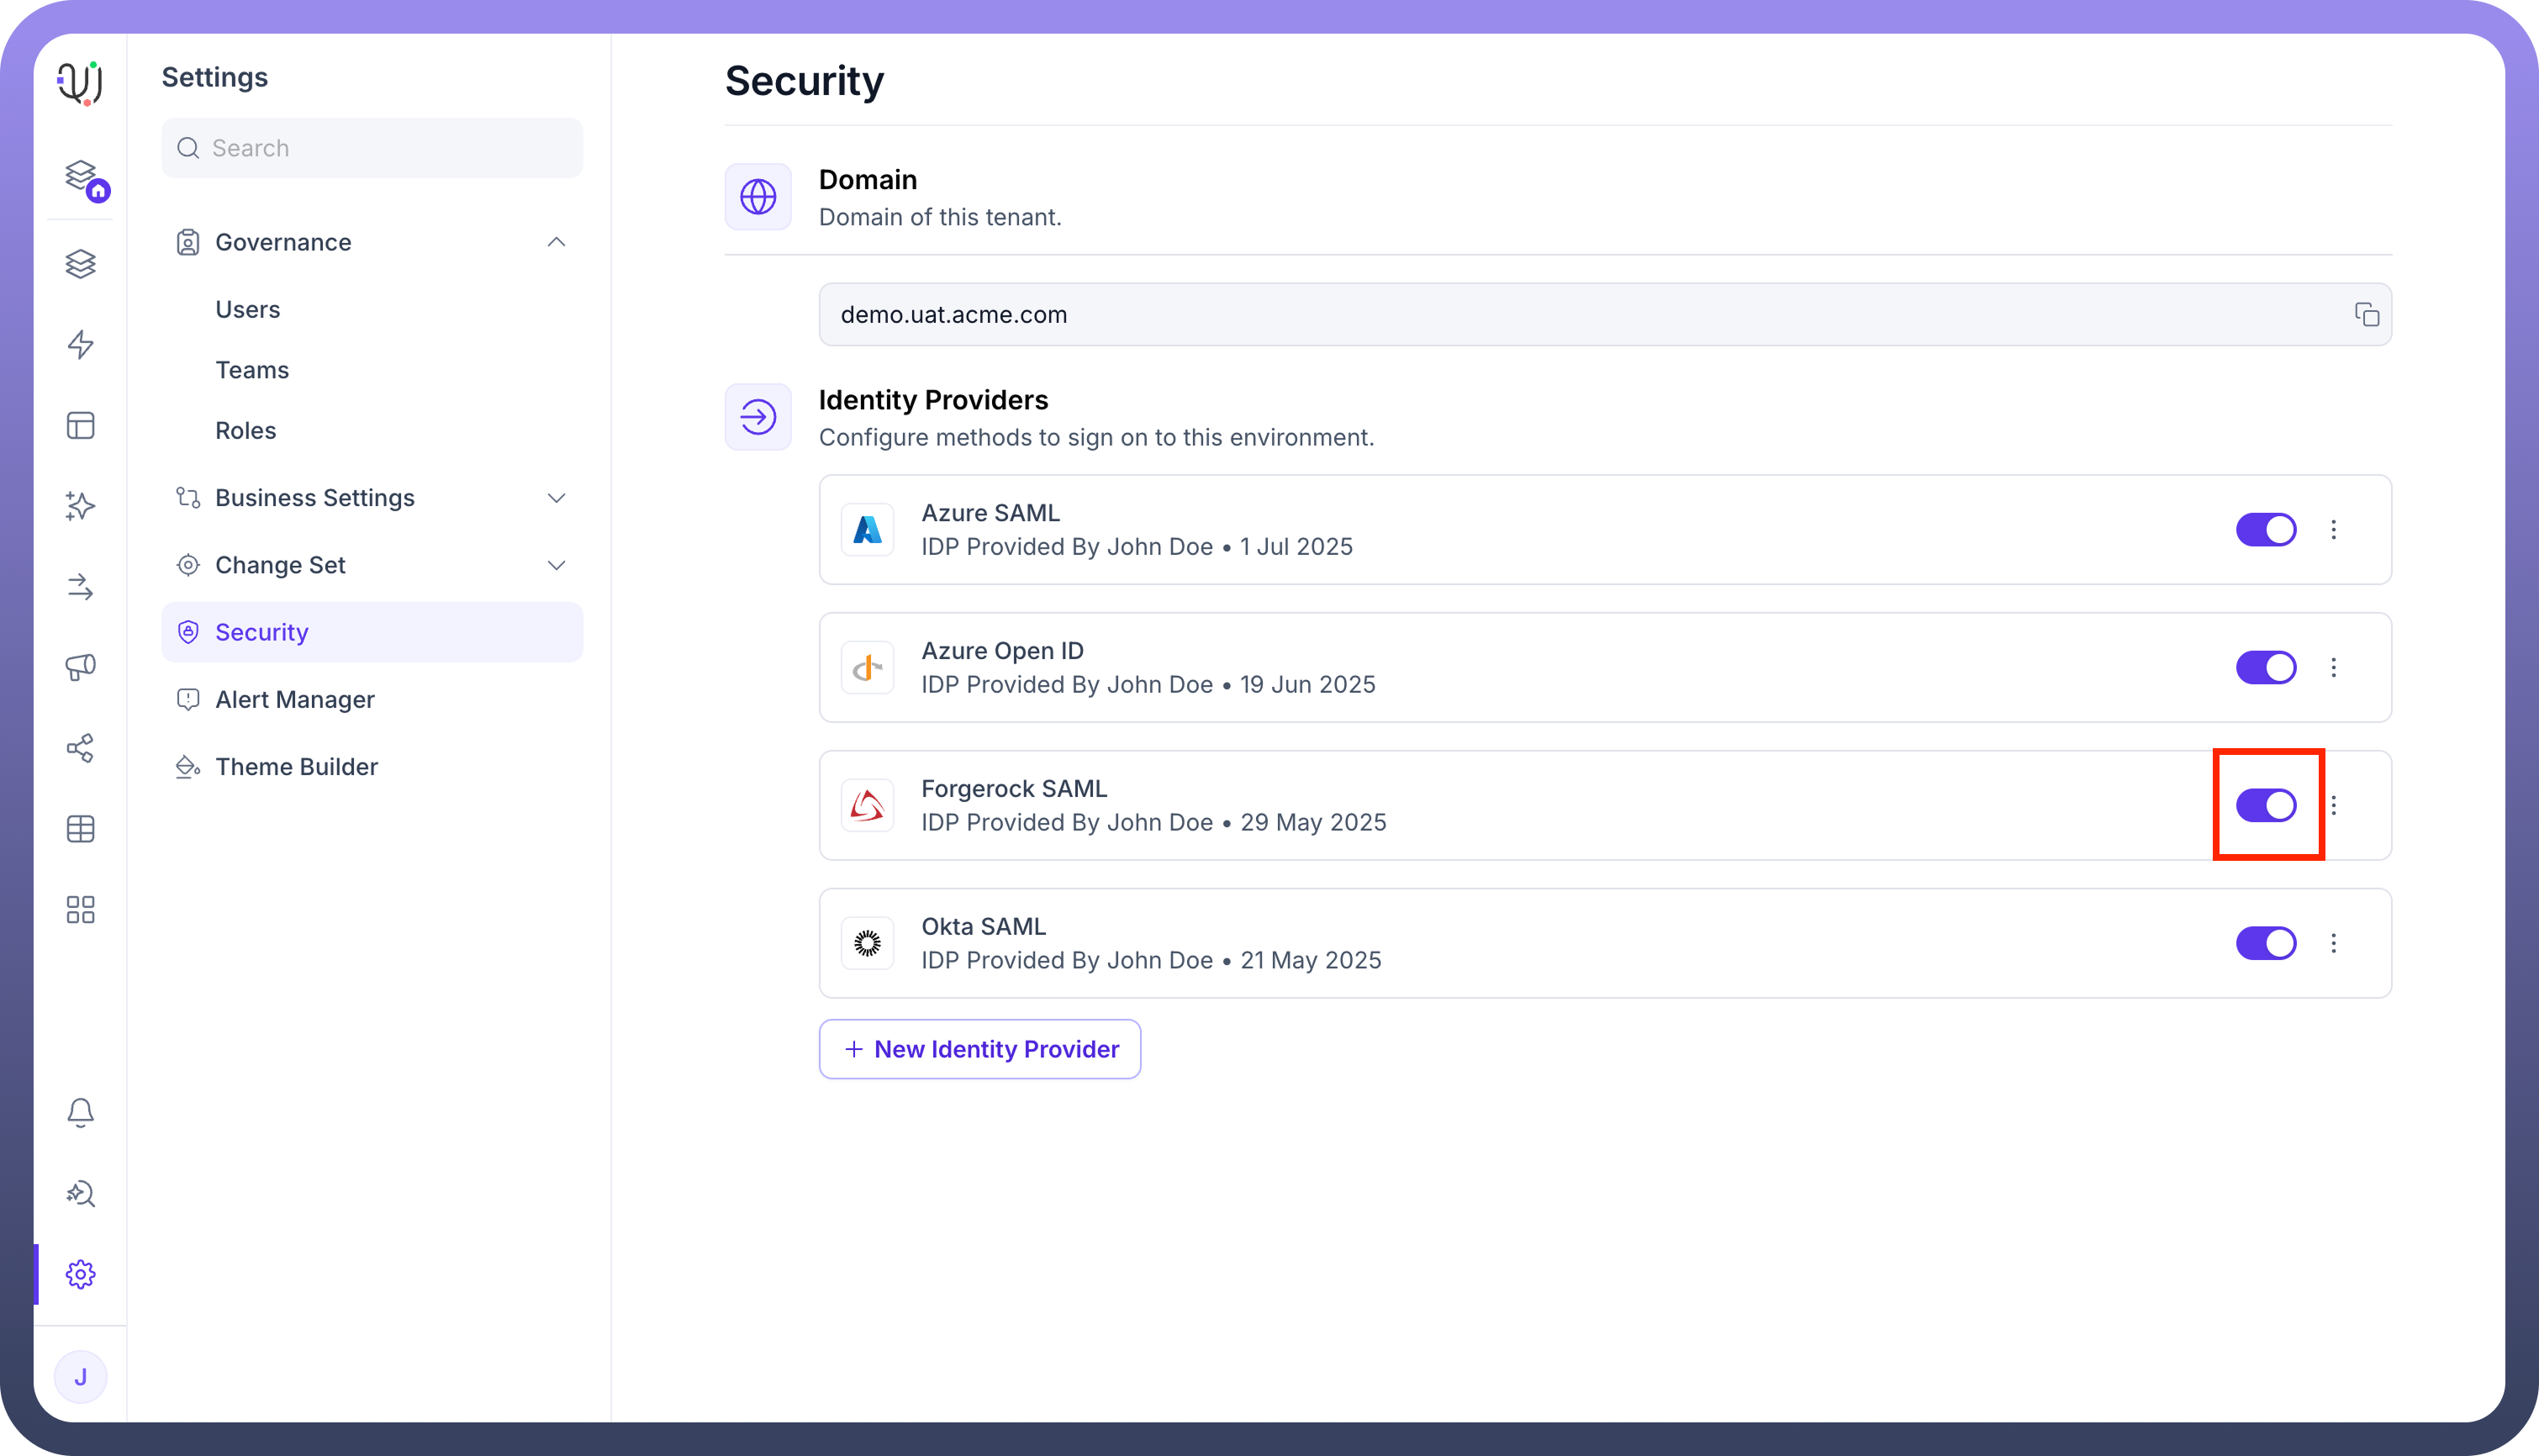
Task: Open more options for Okta SAML
Action: 2333,943
